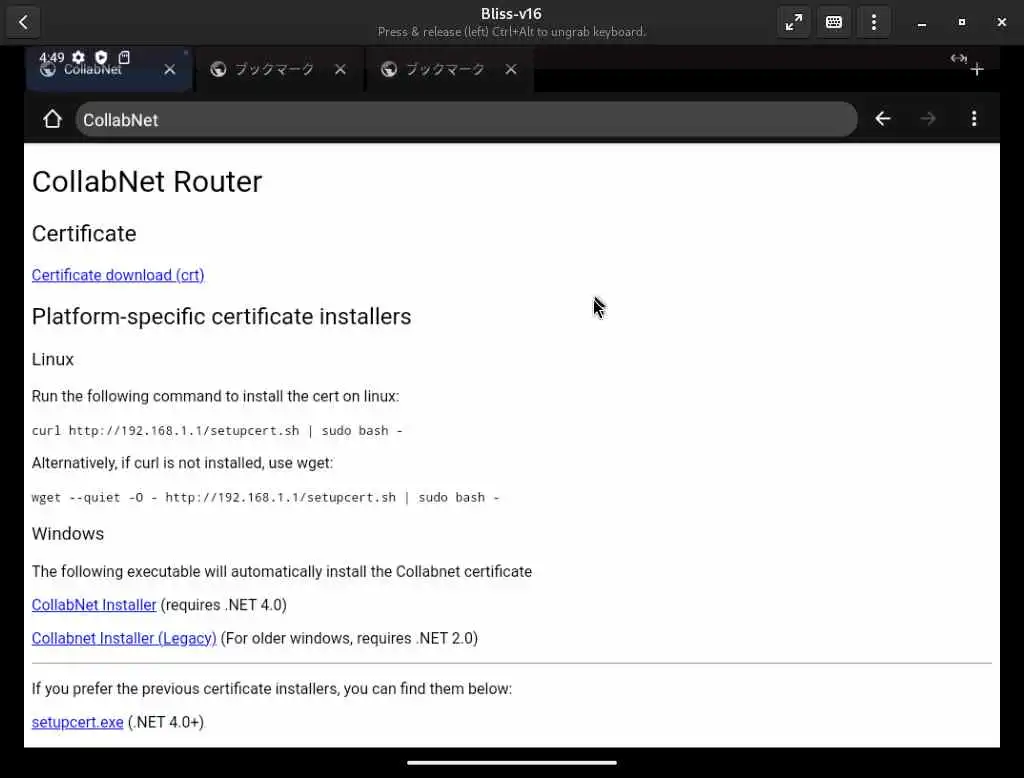Download the CollabNet Installer
Image resolution: width=1024 pixels, height=778 pixels.
(x=94, y=605)
